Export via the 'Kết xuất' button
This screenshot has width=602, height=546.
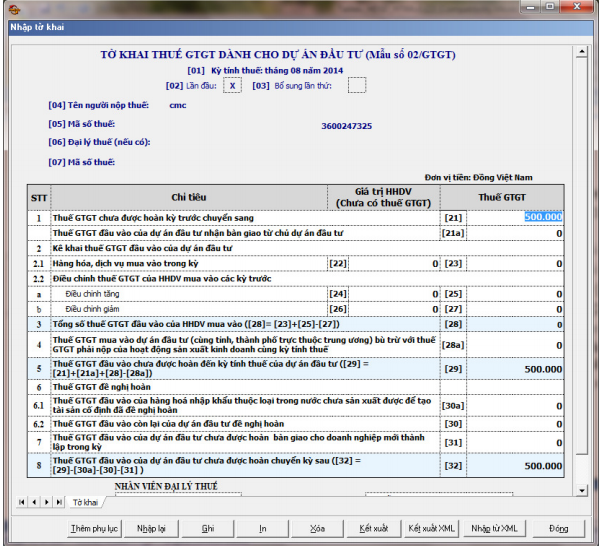pos(373,528)
